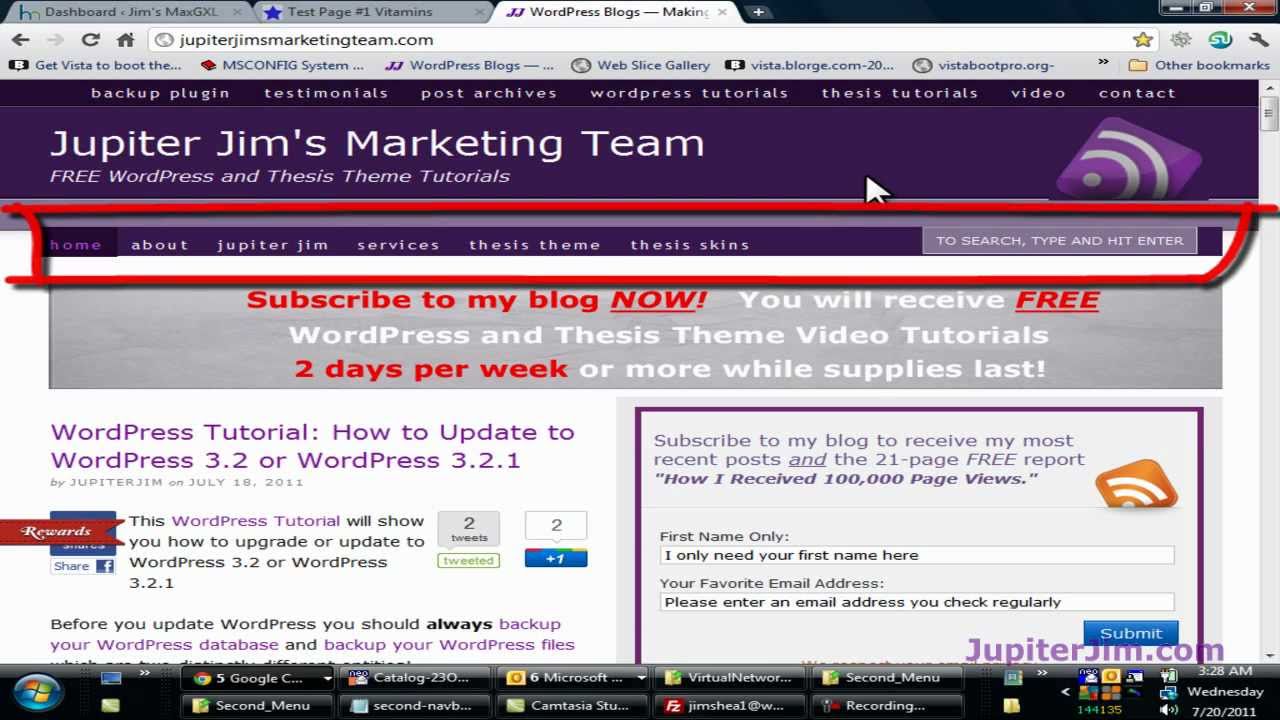Expand the Google Chrome taskbar group
Viewport: 1280px width, 720px height.
click(x=327, y=678)
